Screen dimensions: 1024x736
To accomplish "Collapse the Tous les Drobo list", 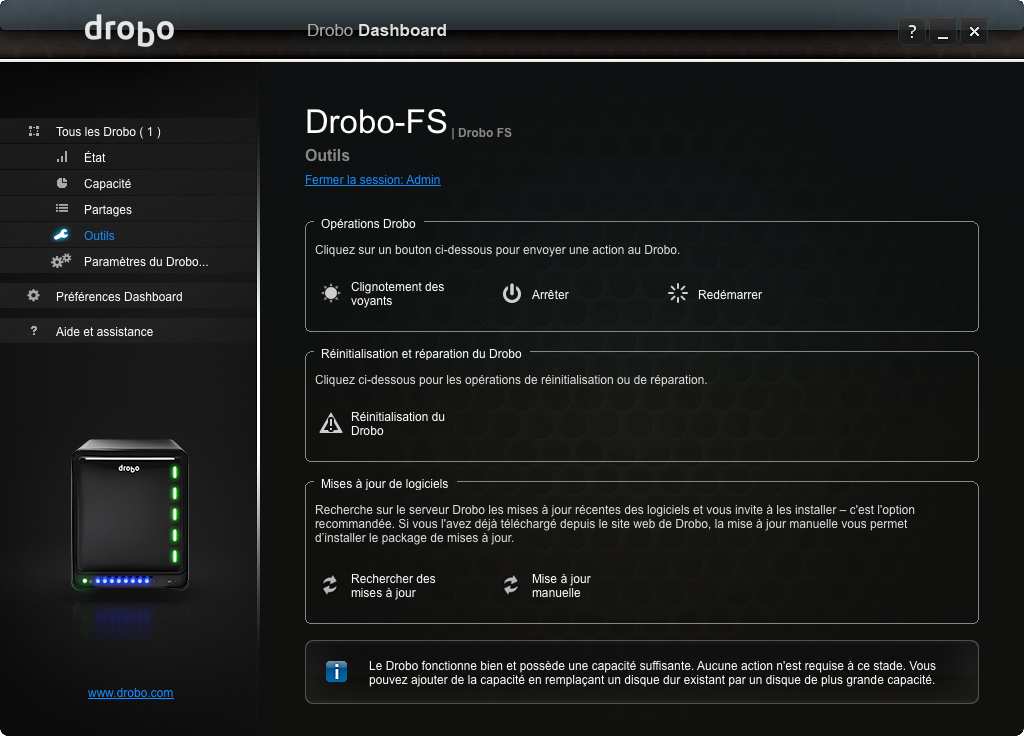I will pos(108,132).
